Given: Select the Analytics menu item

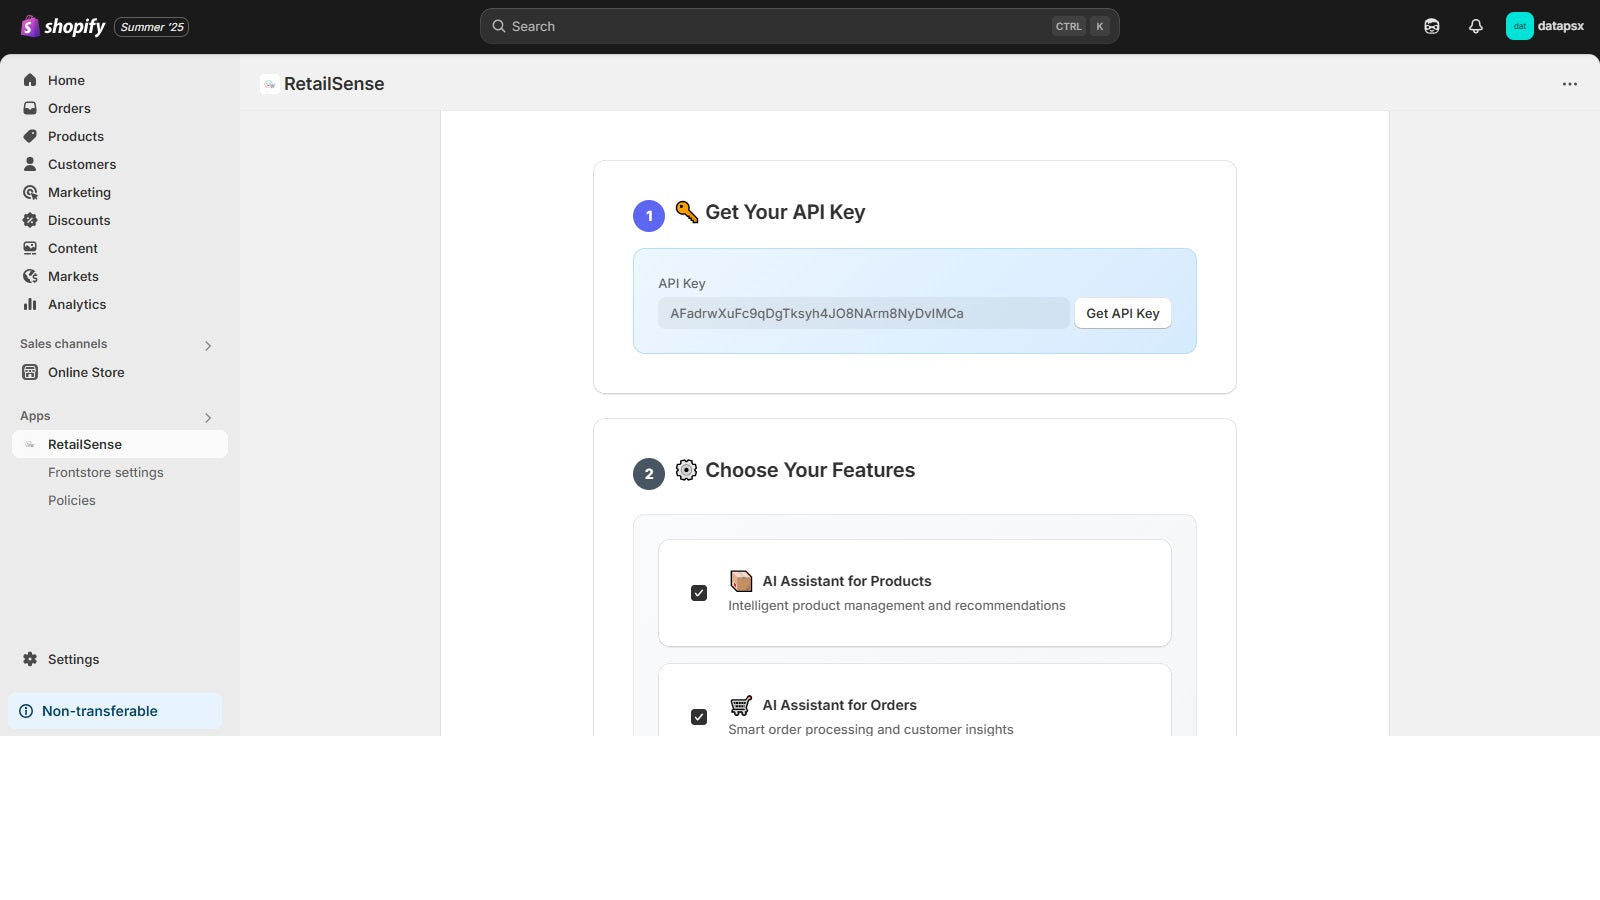Looking at the screenshot, I should [120, 304].
